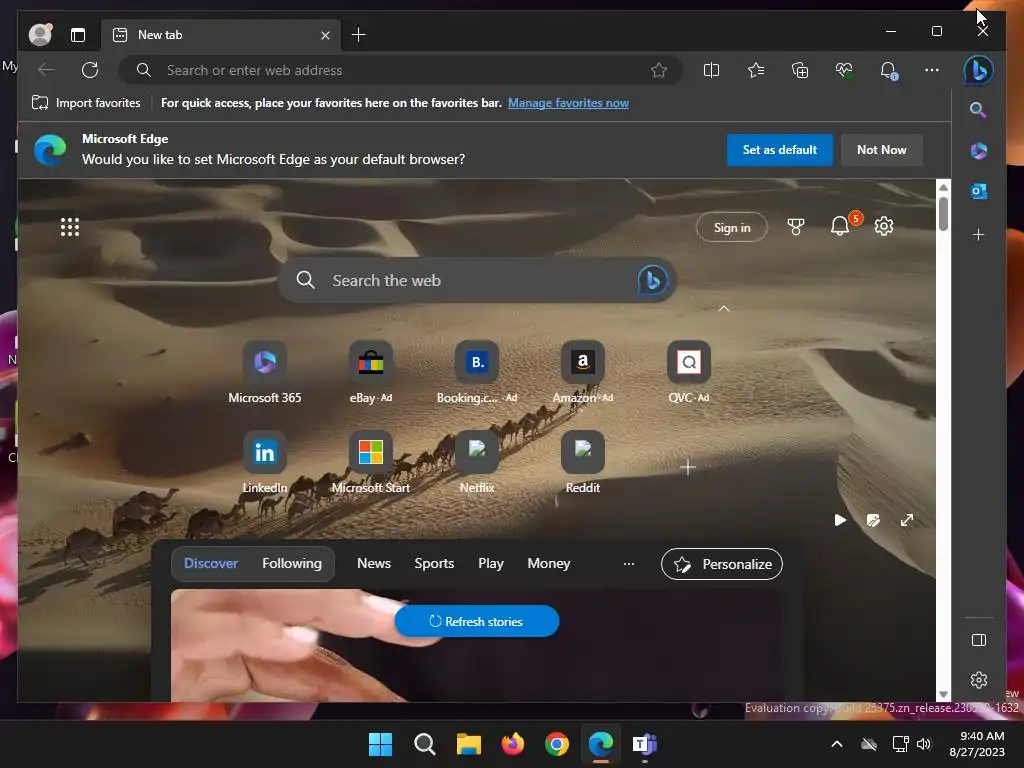The width and height of the screenshot is (1024, 768).
Task: Add a new quick link tile
Action: pyautogui.click(x=688, y=467)
